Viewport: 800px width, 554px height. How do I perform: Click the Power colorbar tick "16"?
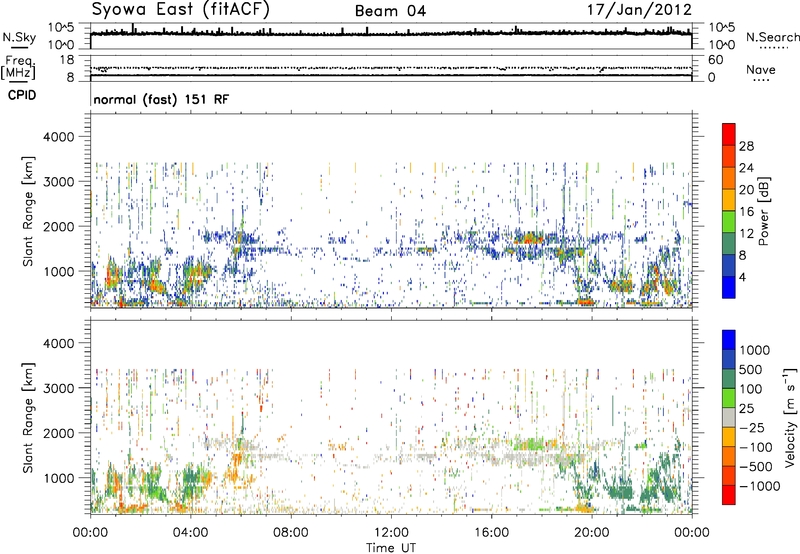(x=746, y=212)
